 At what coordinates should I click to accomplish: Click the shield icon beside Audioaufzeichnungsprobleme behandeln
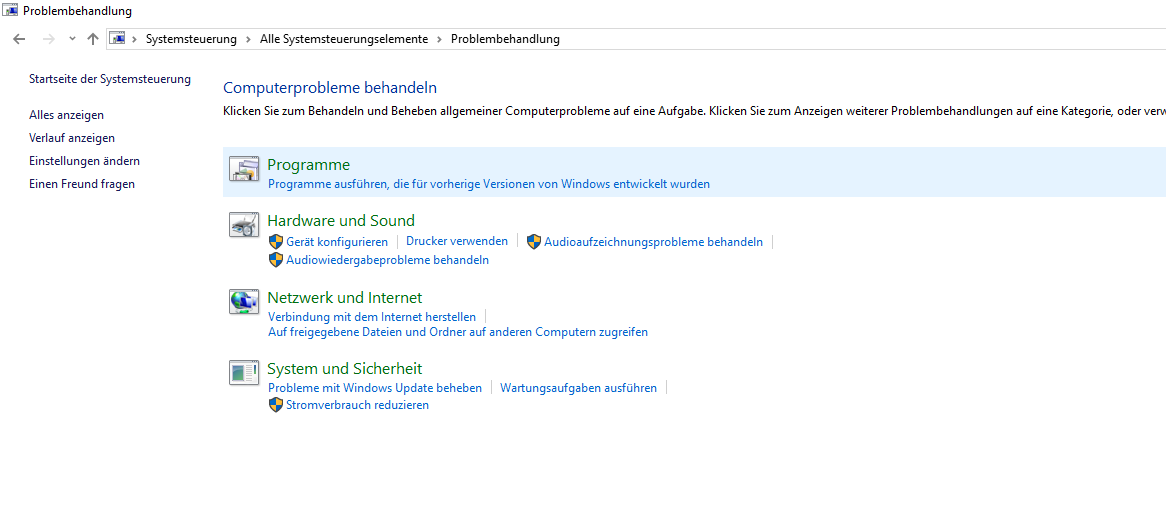pos(534,242)
